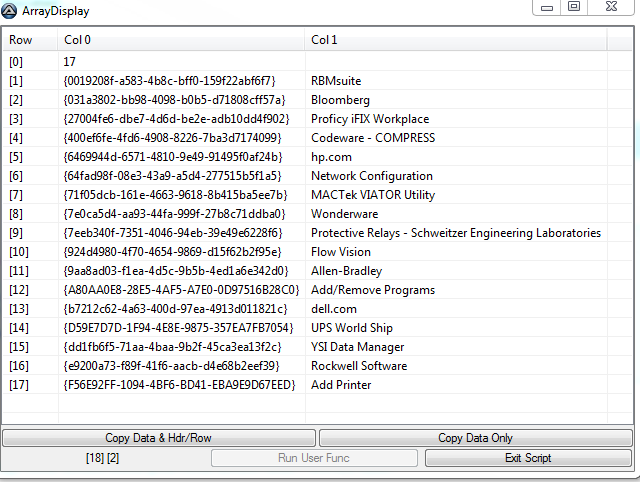Click the Copy Data & Hdr/Row button

pyautogui.click(x=159, y=438)
